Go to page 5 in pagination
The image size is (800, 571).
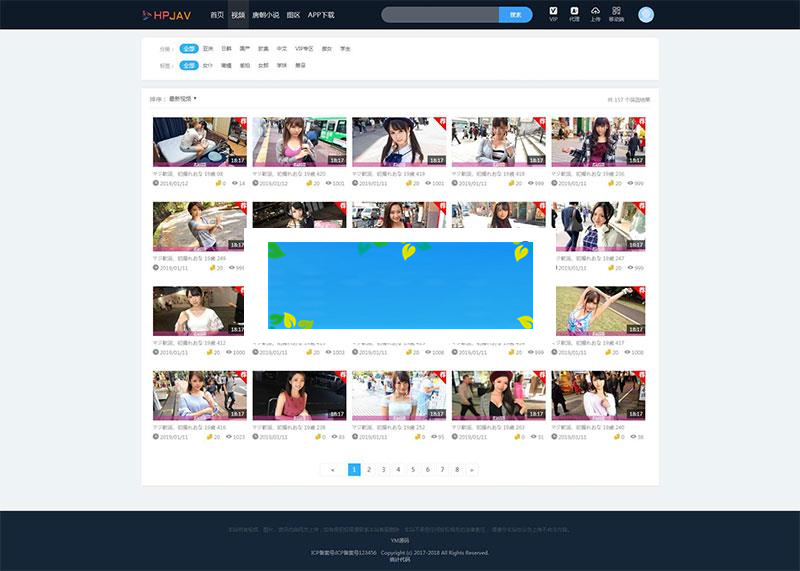pyautogui.click(x=413, y=469)
